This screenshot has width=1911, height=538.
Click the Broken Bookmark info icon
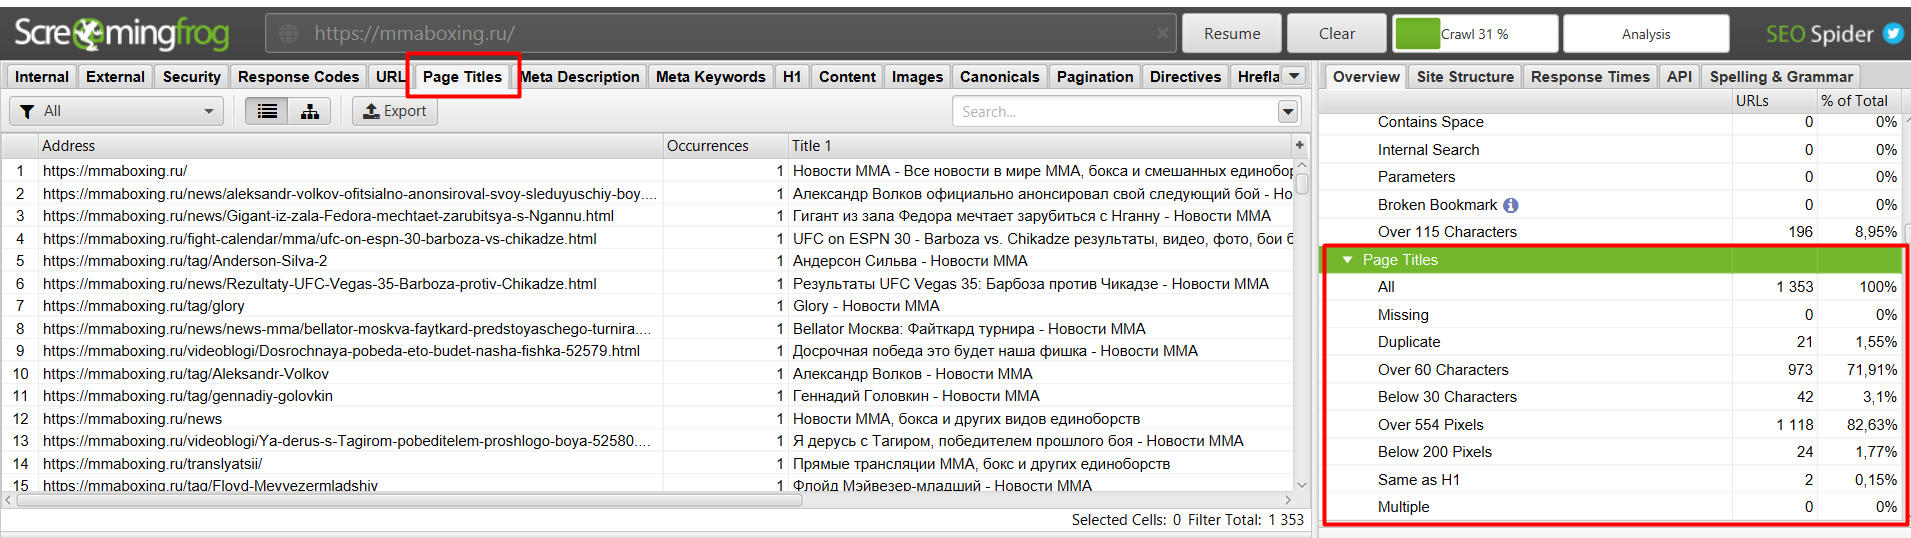pos(1510,205)
